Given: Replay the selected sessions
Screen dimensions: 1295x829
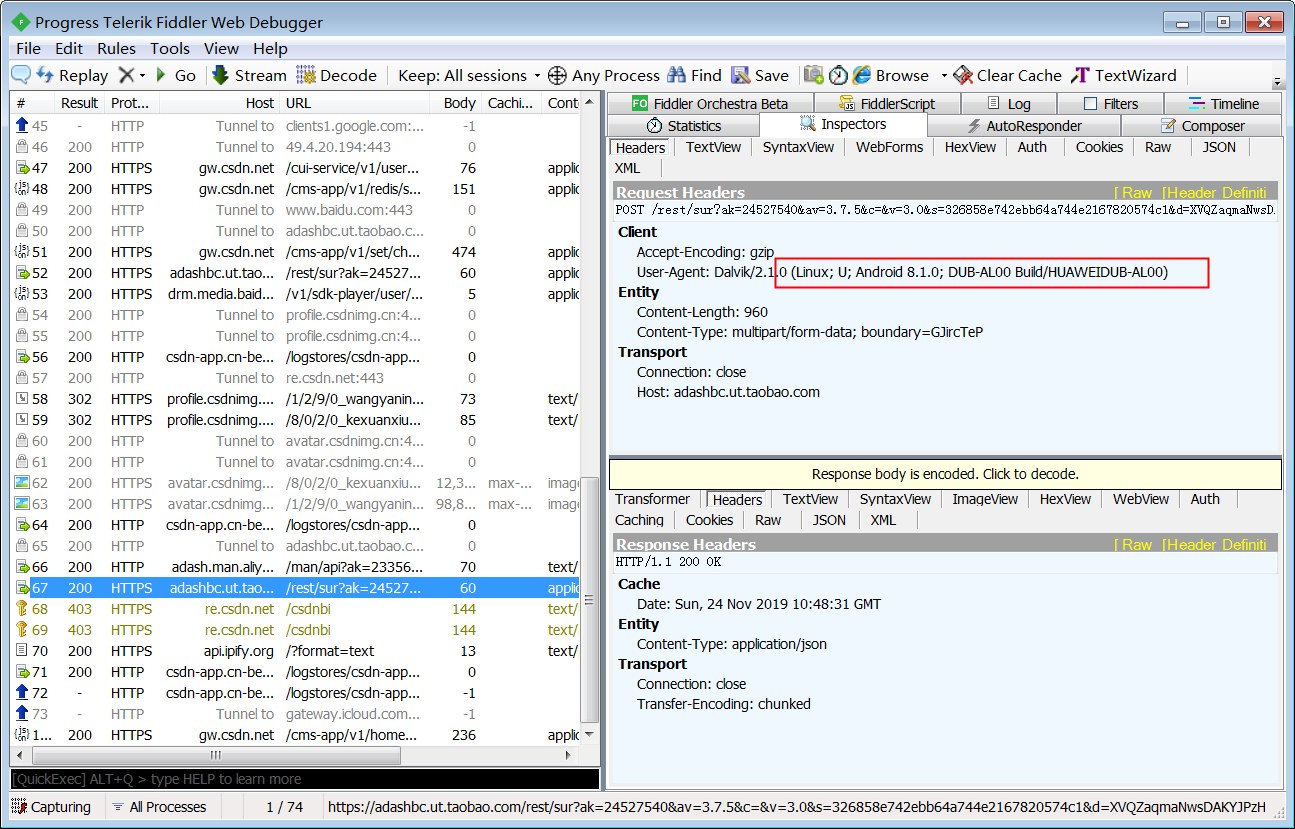Looking at the screenshot, I should point(72,75).
